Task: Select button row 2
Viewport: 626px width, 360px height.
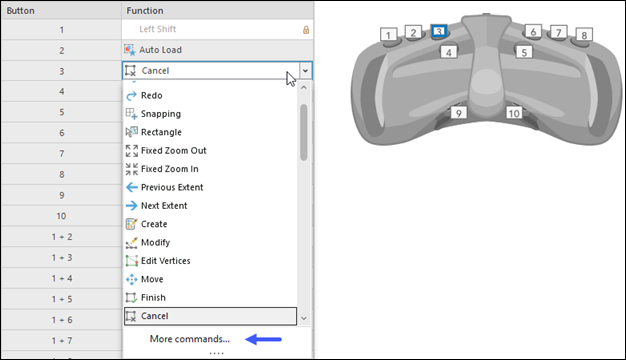Action: [x=61, y=50]
